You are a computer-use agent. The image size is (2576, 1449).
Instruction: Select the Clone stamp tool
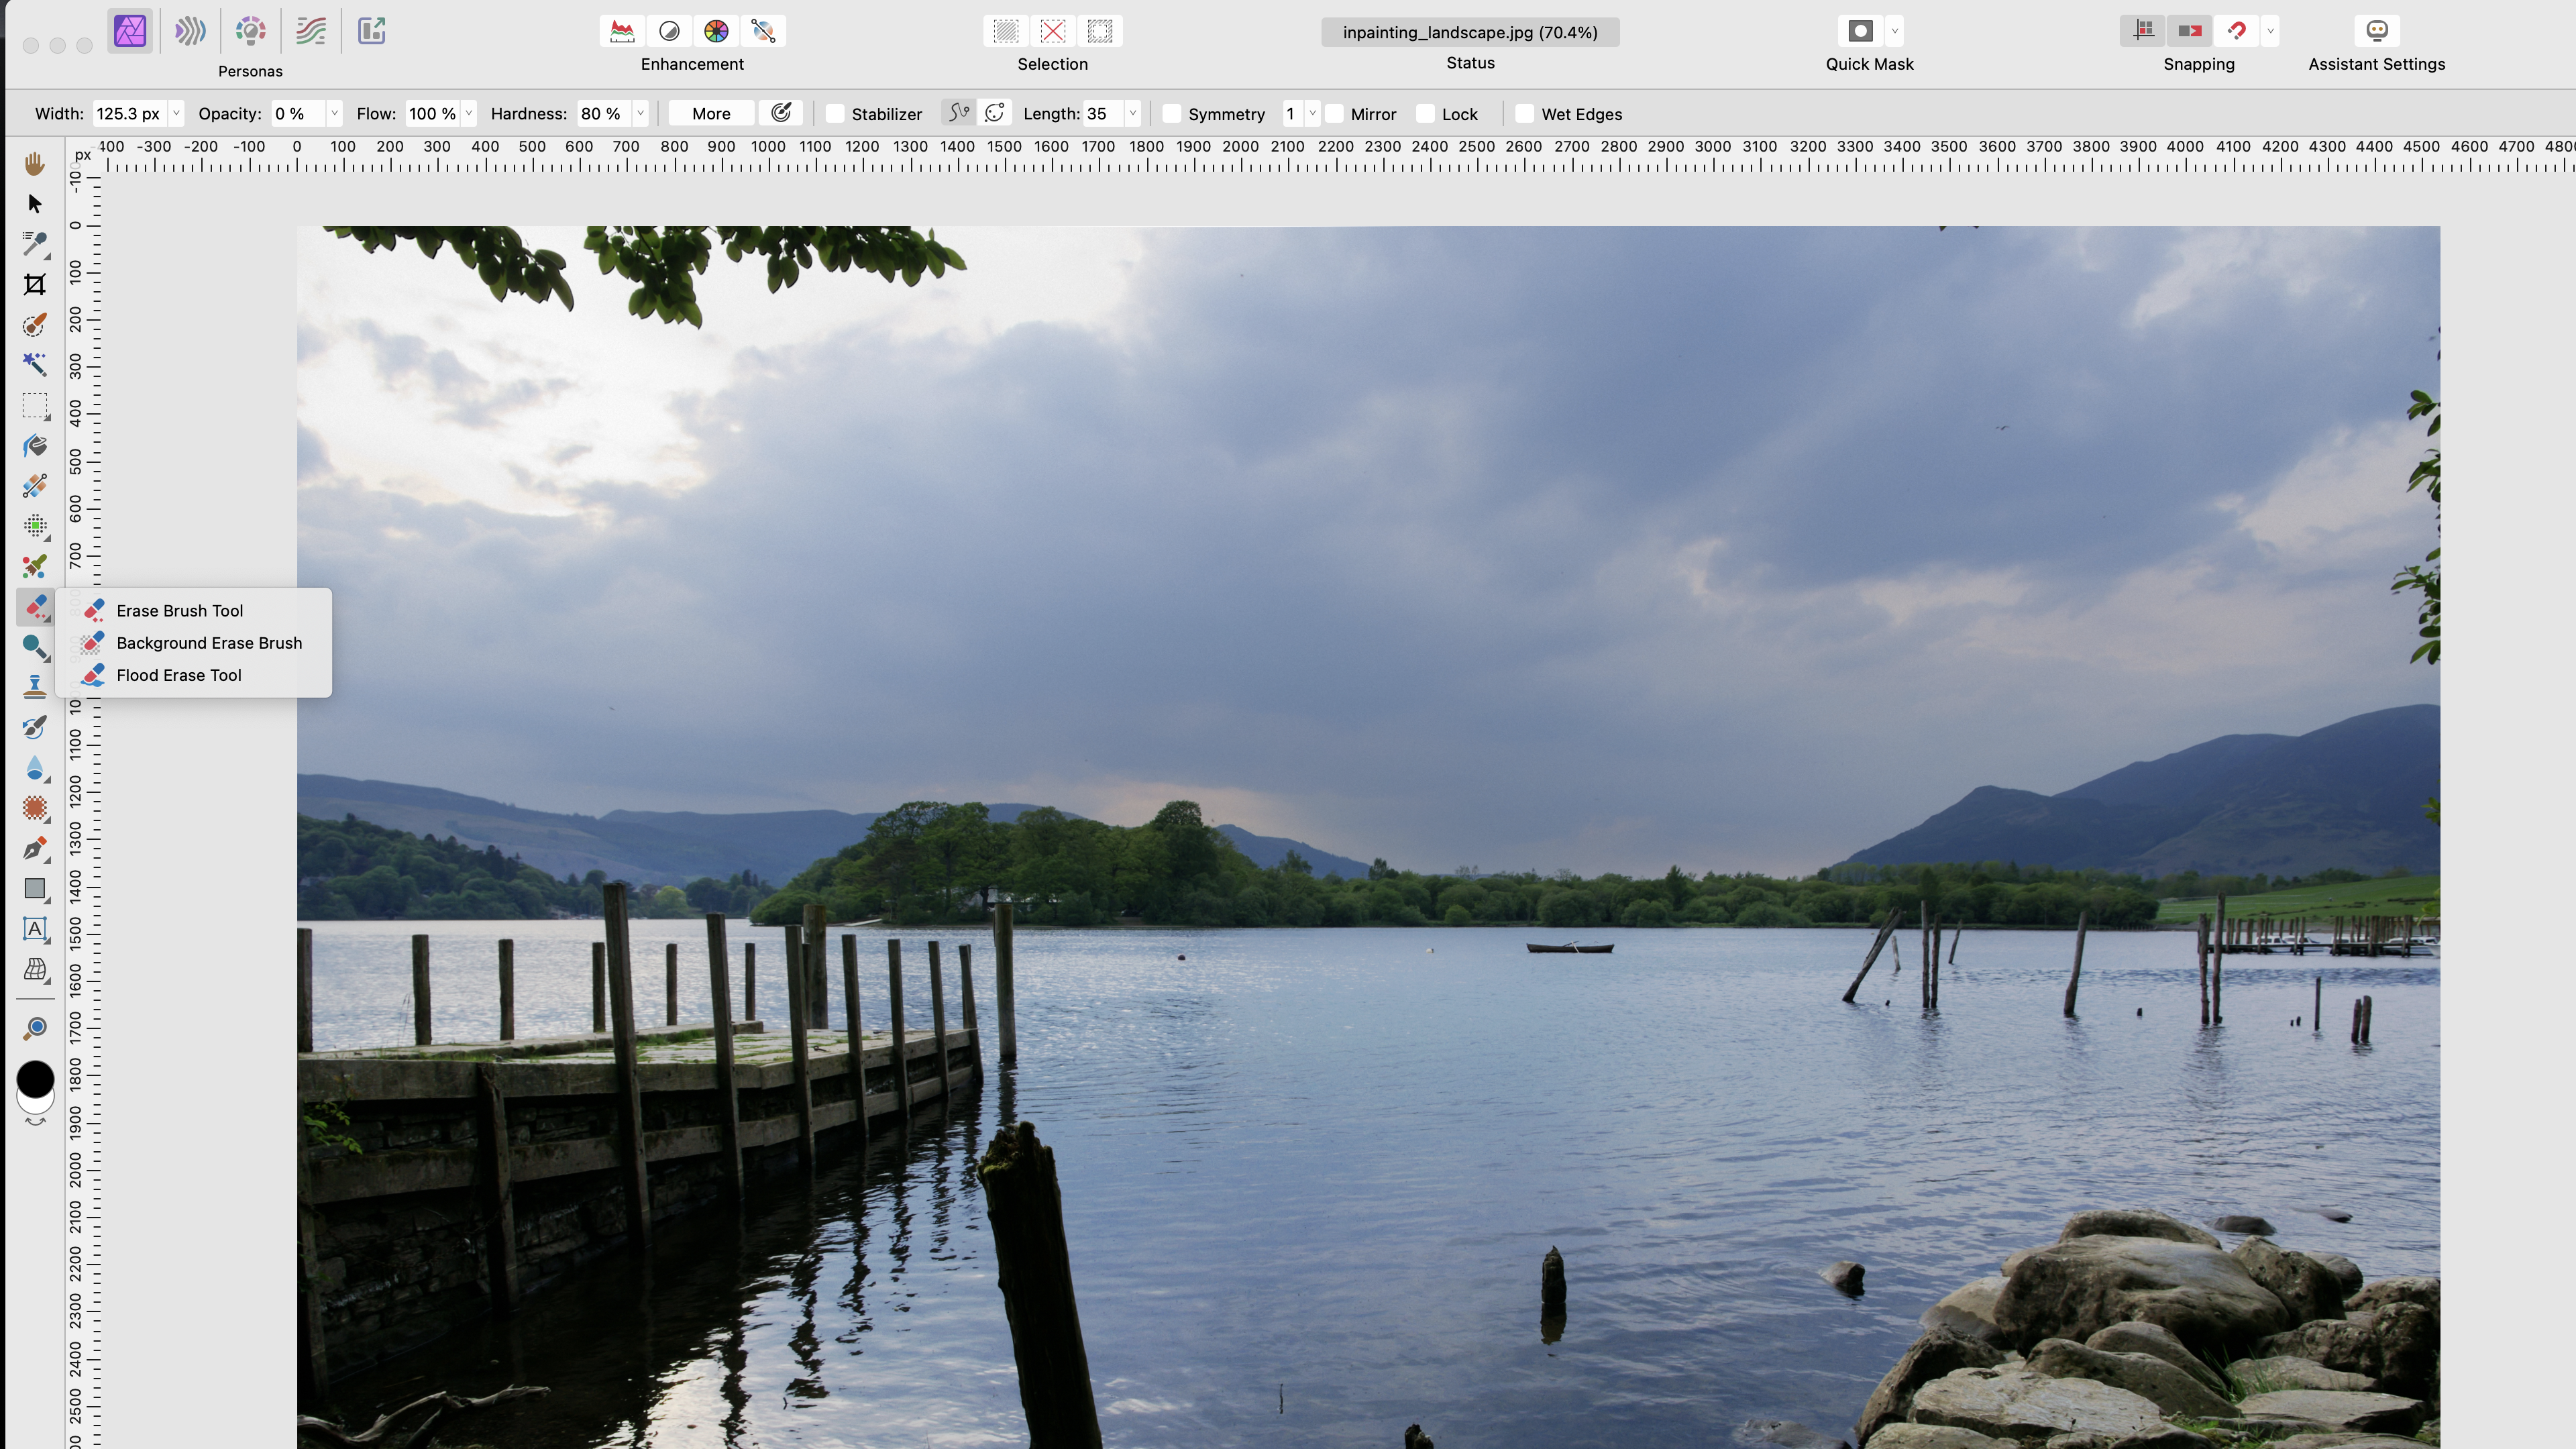click(35, 688)
